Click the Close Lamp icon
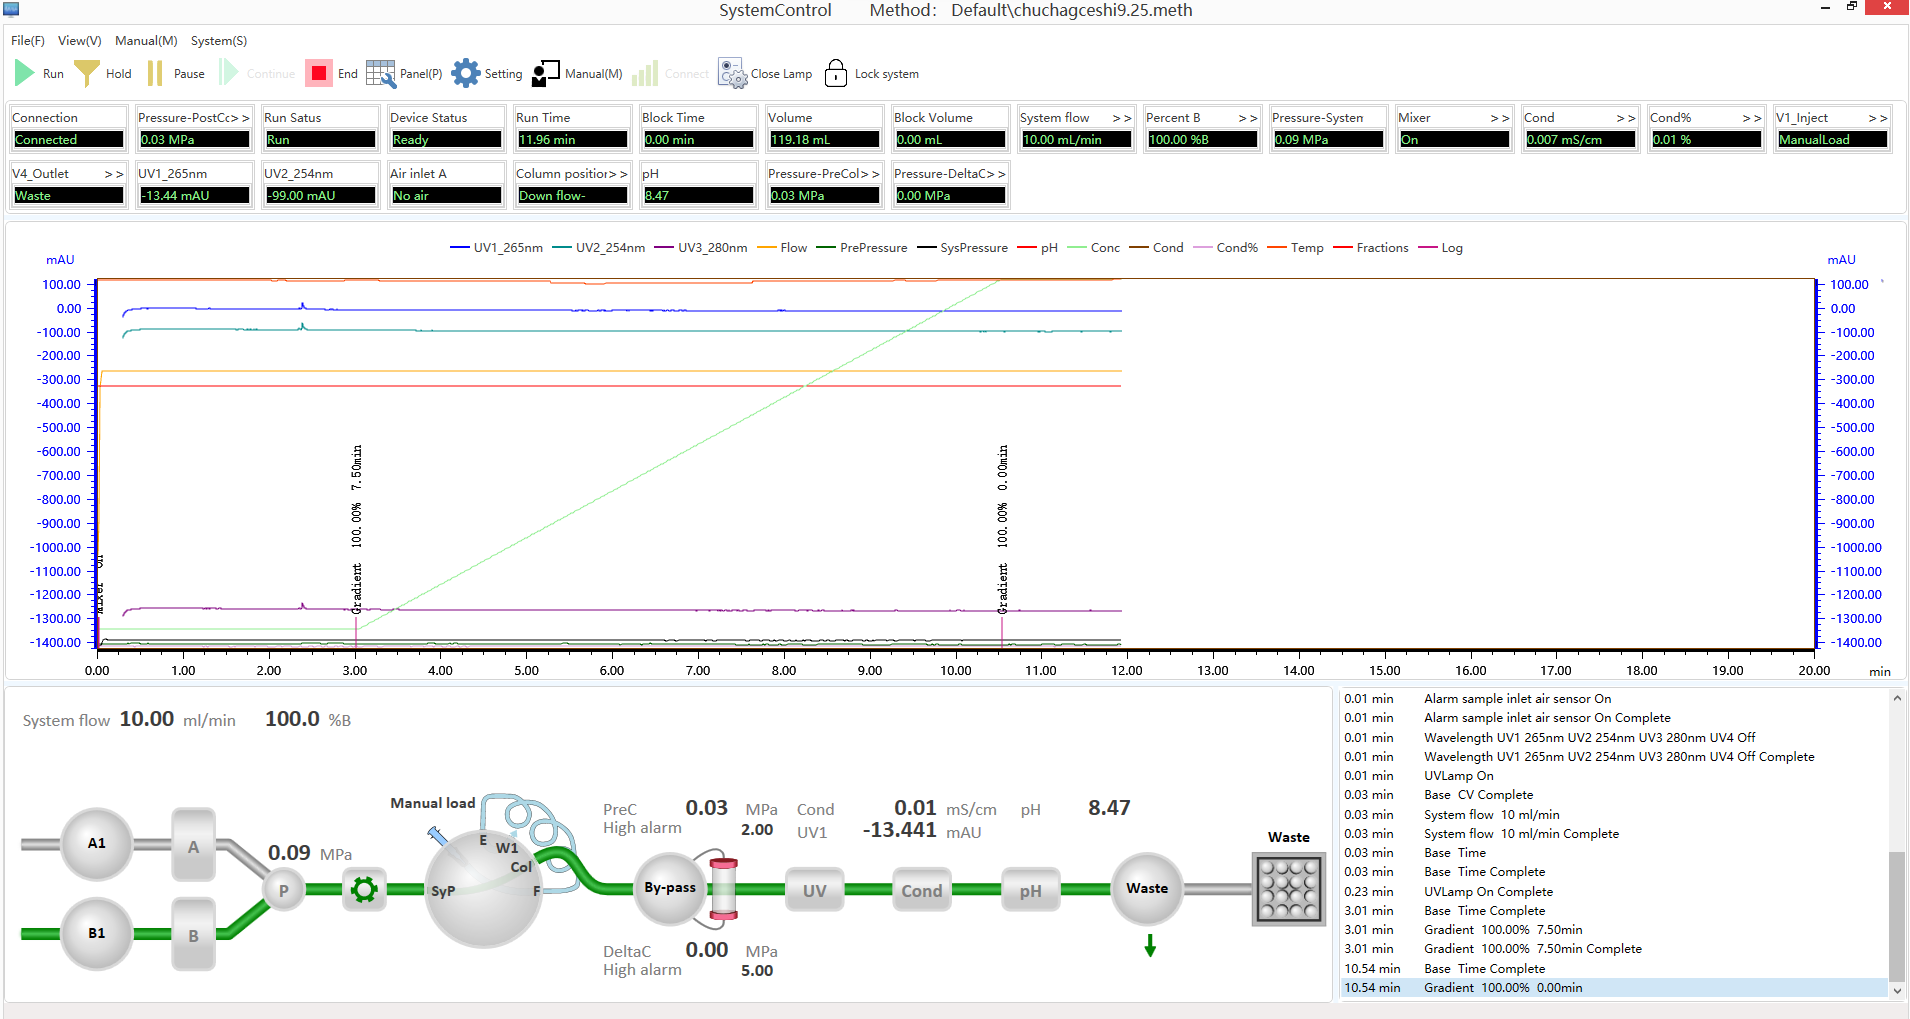 pos(732,73)
